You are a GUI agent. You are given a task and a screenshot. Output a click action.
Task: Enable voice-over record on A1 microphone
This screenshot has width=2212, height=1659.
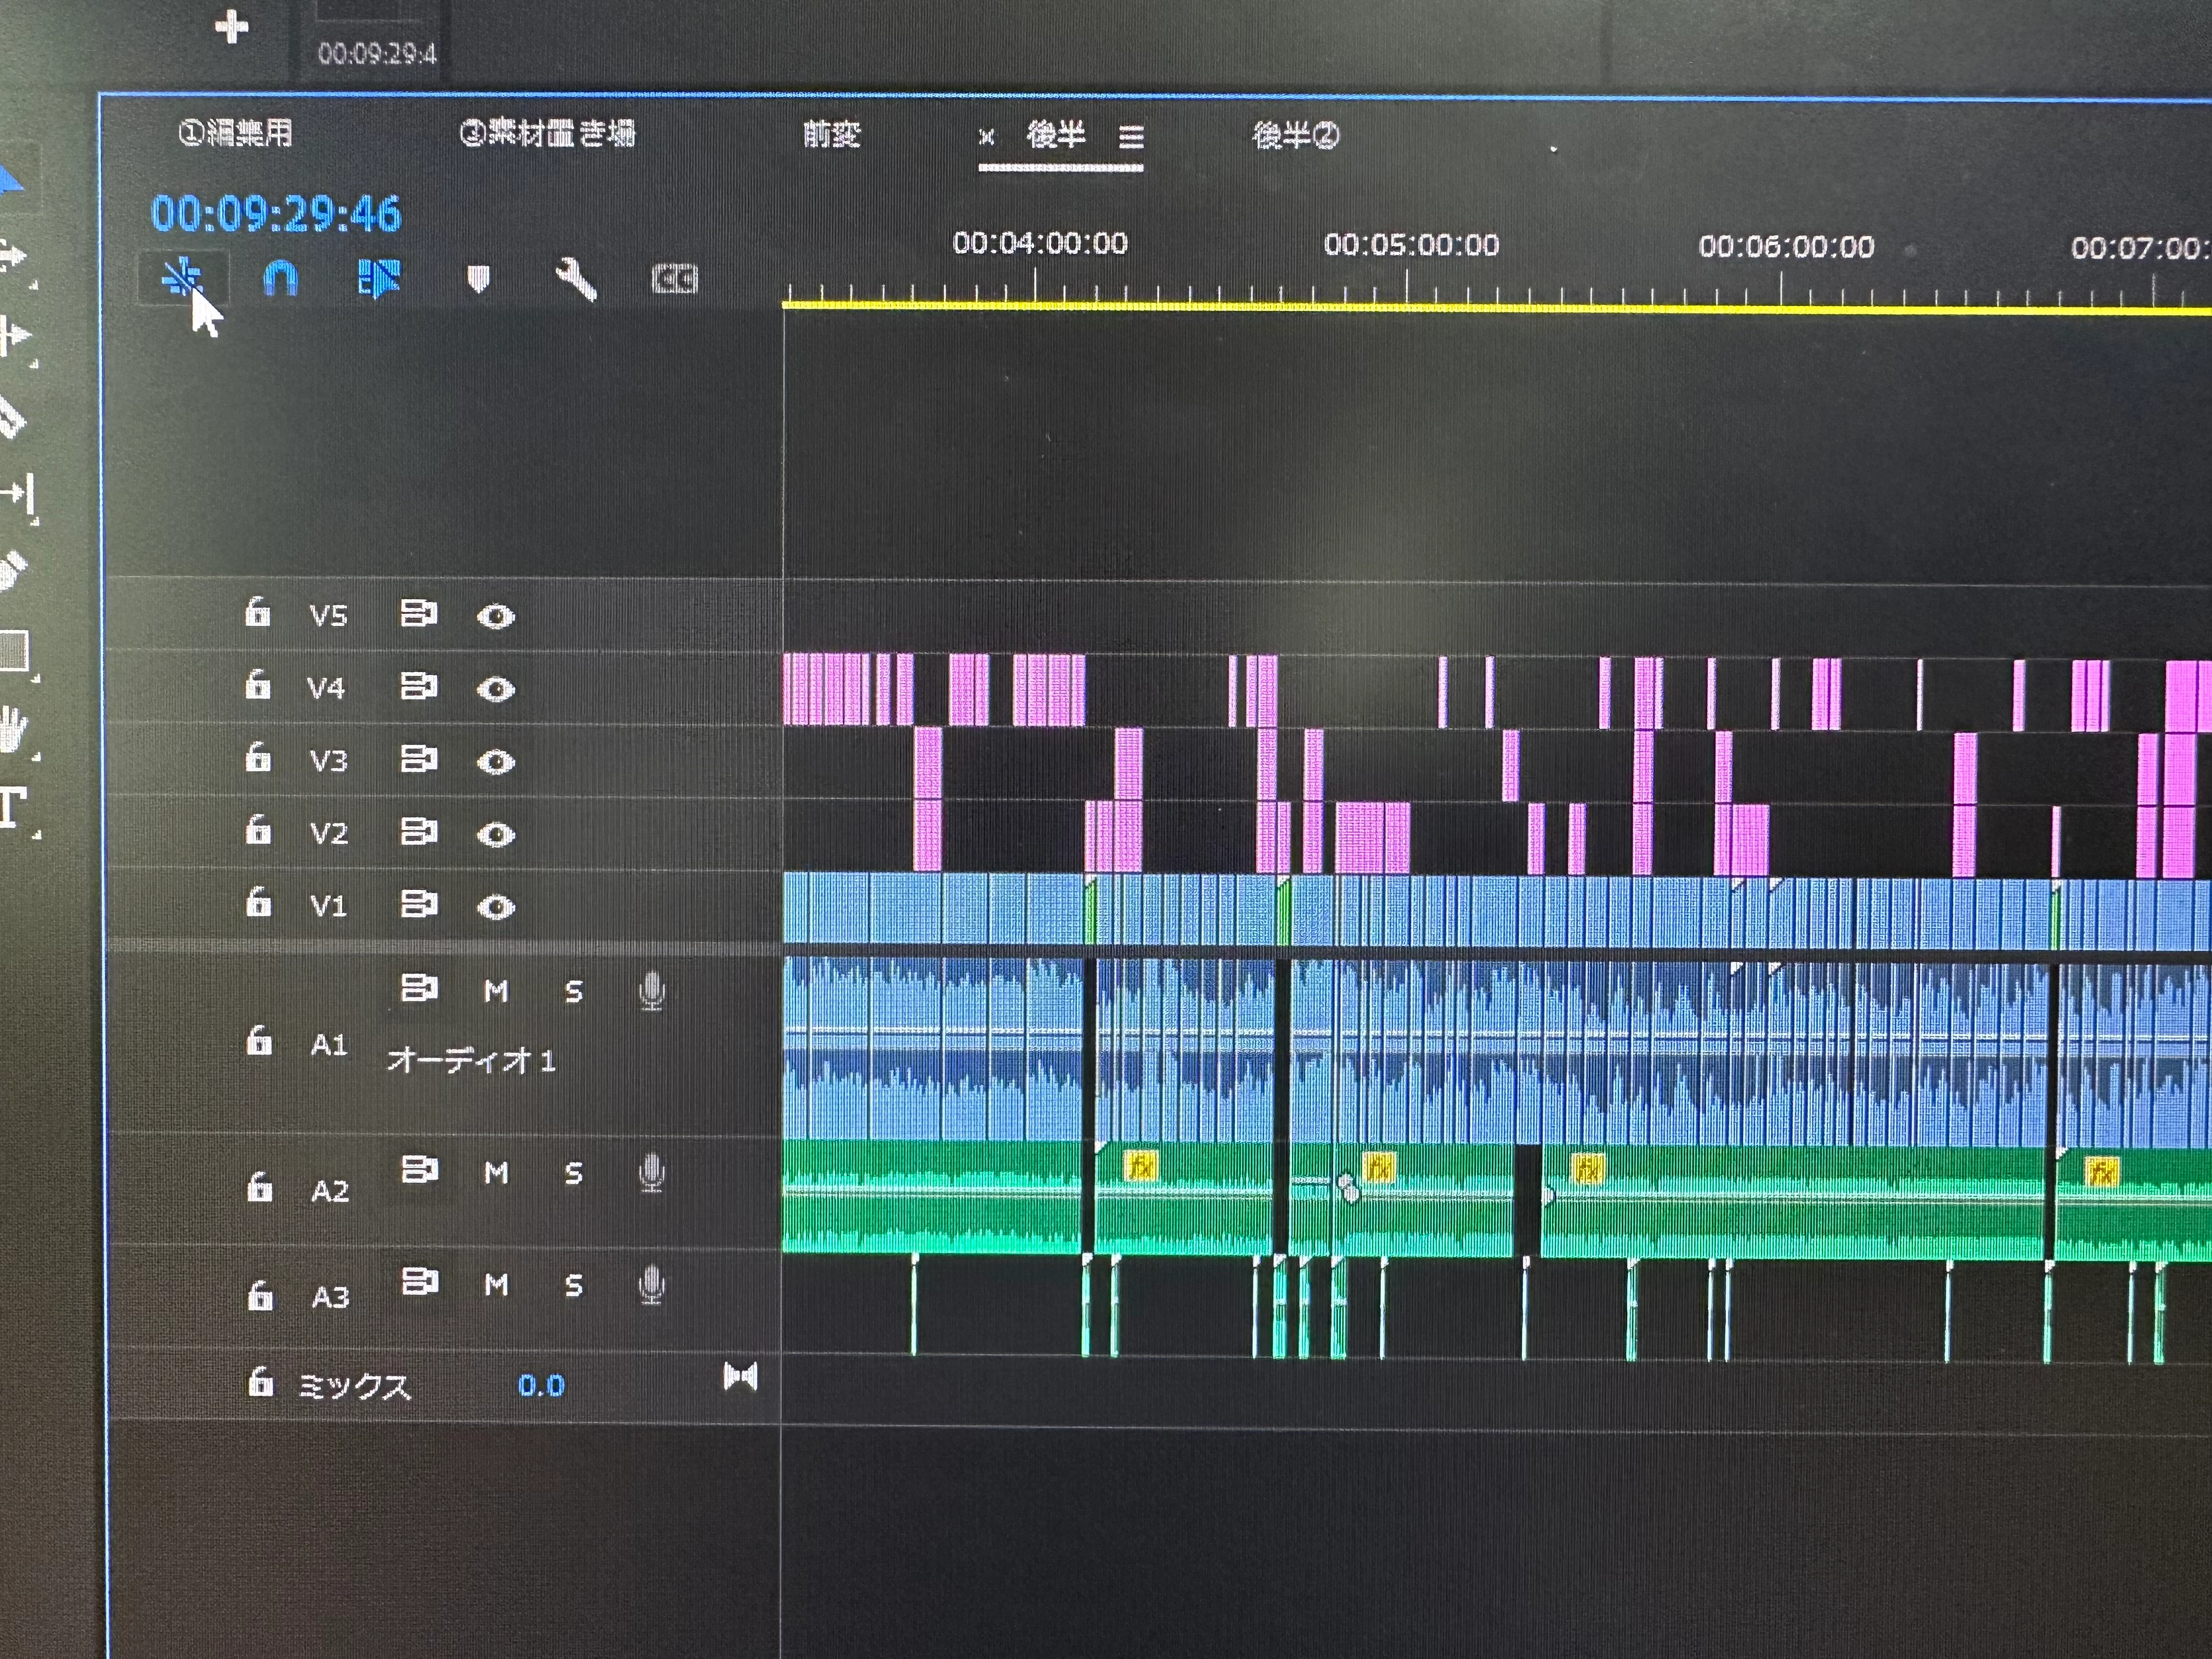pos(651,992)
